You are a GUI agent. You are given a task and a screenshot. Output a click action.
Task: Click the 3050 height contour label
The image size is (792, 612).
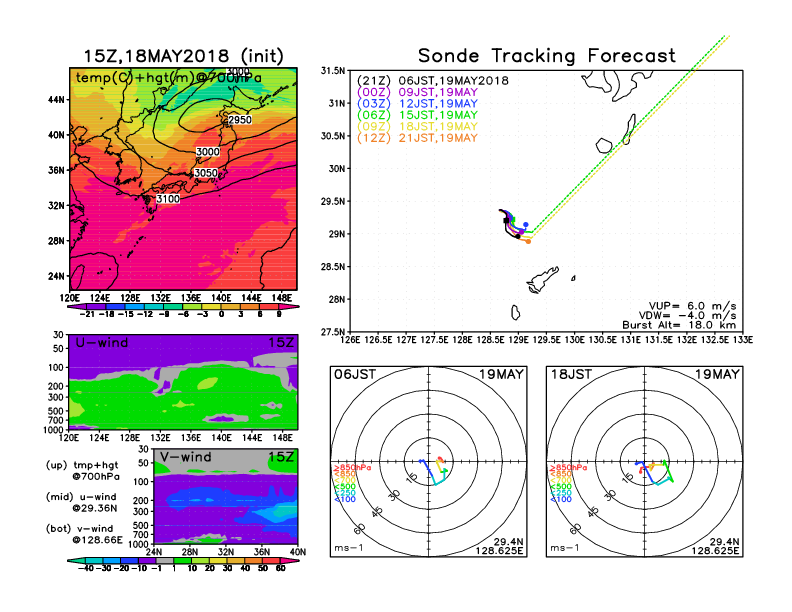pos(206,173)
